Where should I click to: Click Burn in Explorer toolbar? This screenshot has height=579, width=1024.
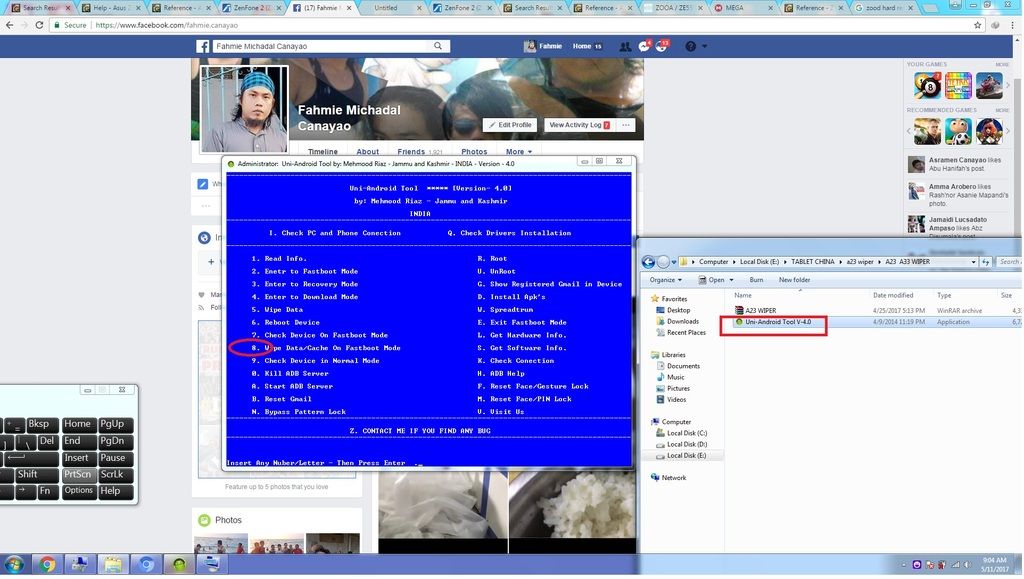[756, 280]
